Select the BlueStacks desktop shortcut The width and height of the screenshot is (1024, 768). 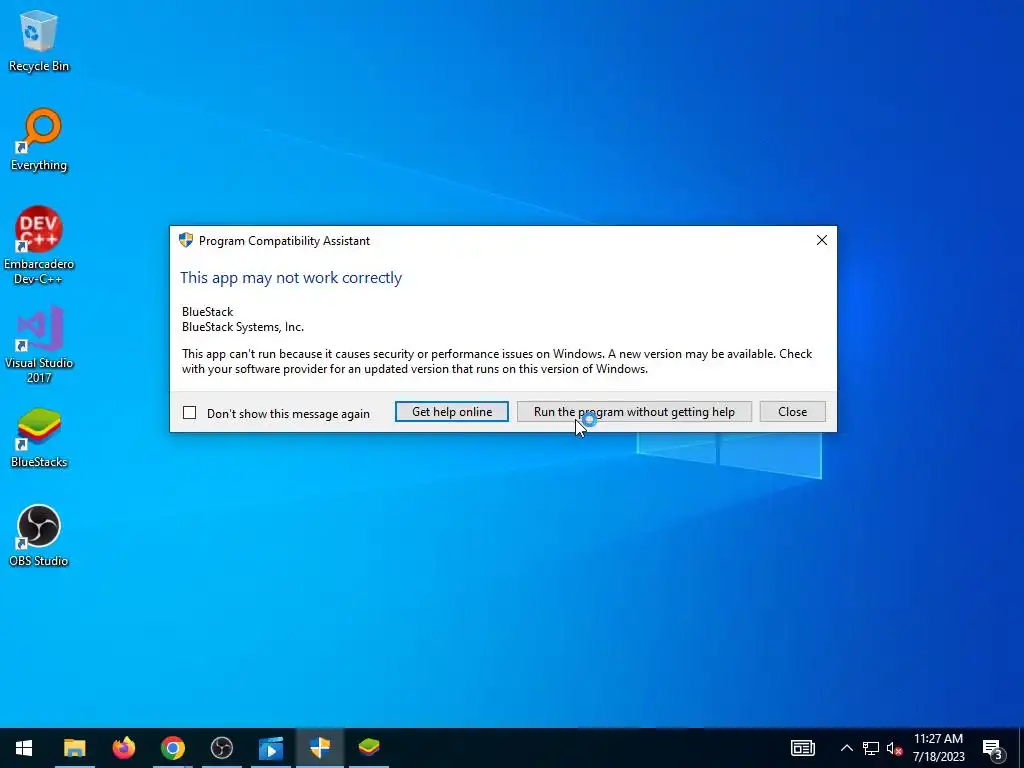39,438
